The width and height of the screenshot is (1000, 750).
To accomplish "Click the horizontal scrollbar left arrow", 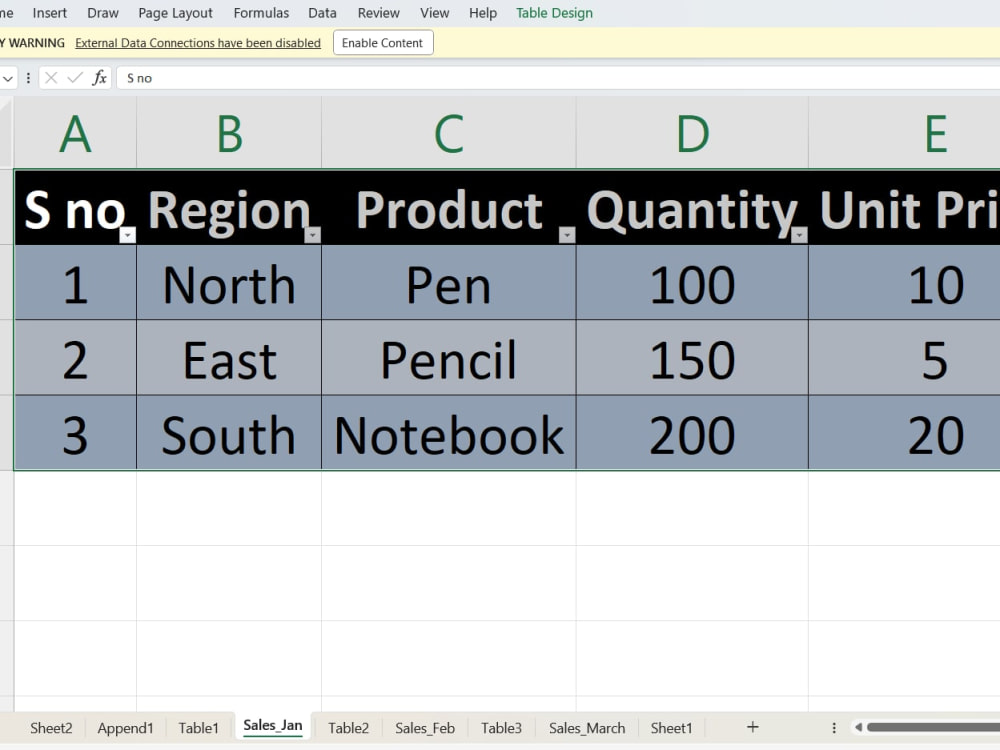I will pos(858,727).
